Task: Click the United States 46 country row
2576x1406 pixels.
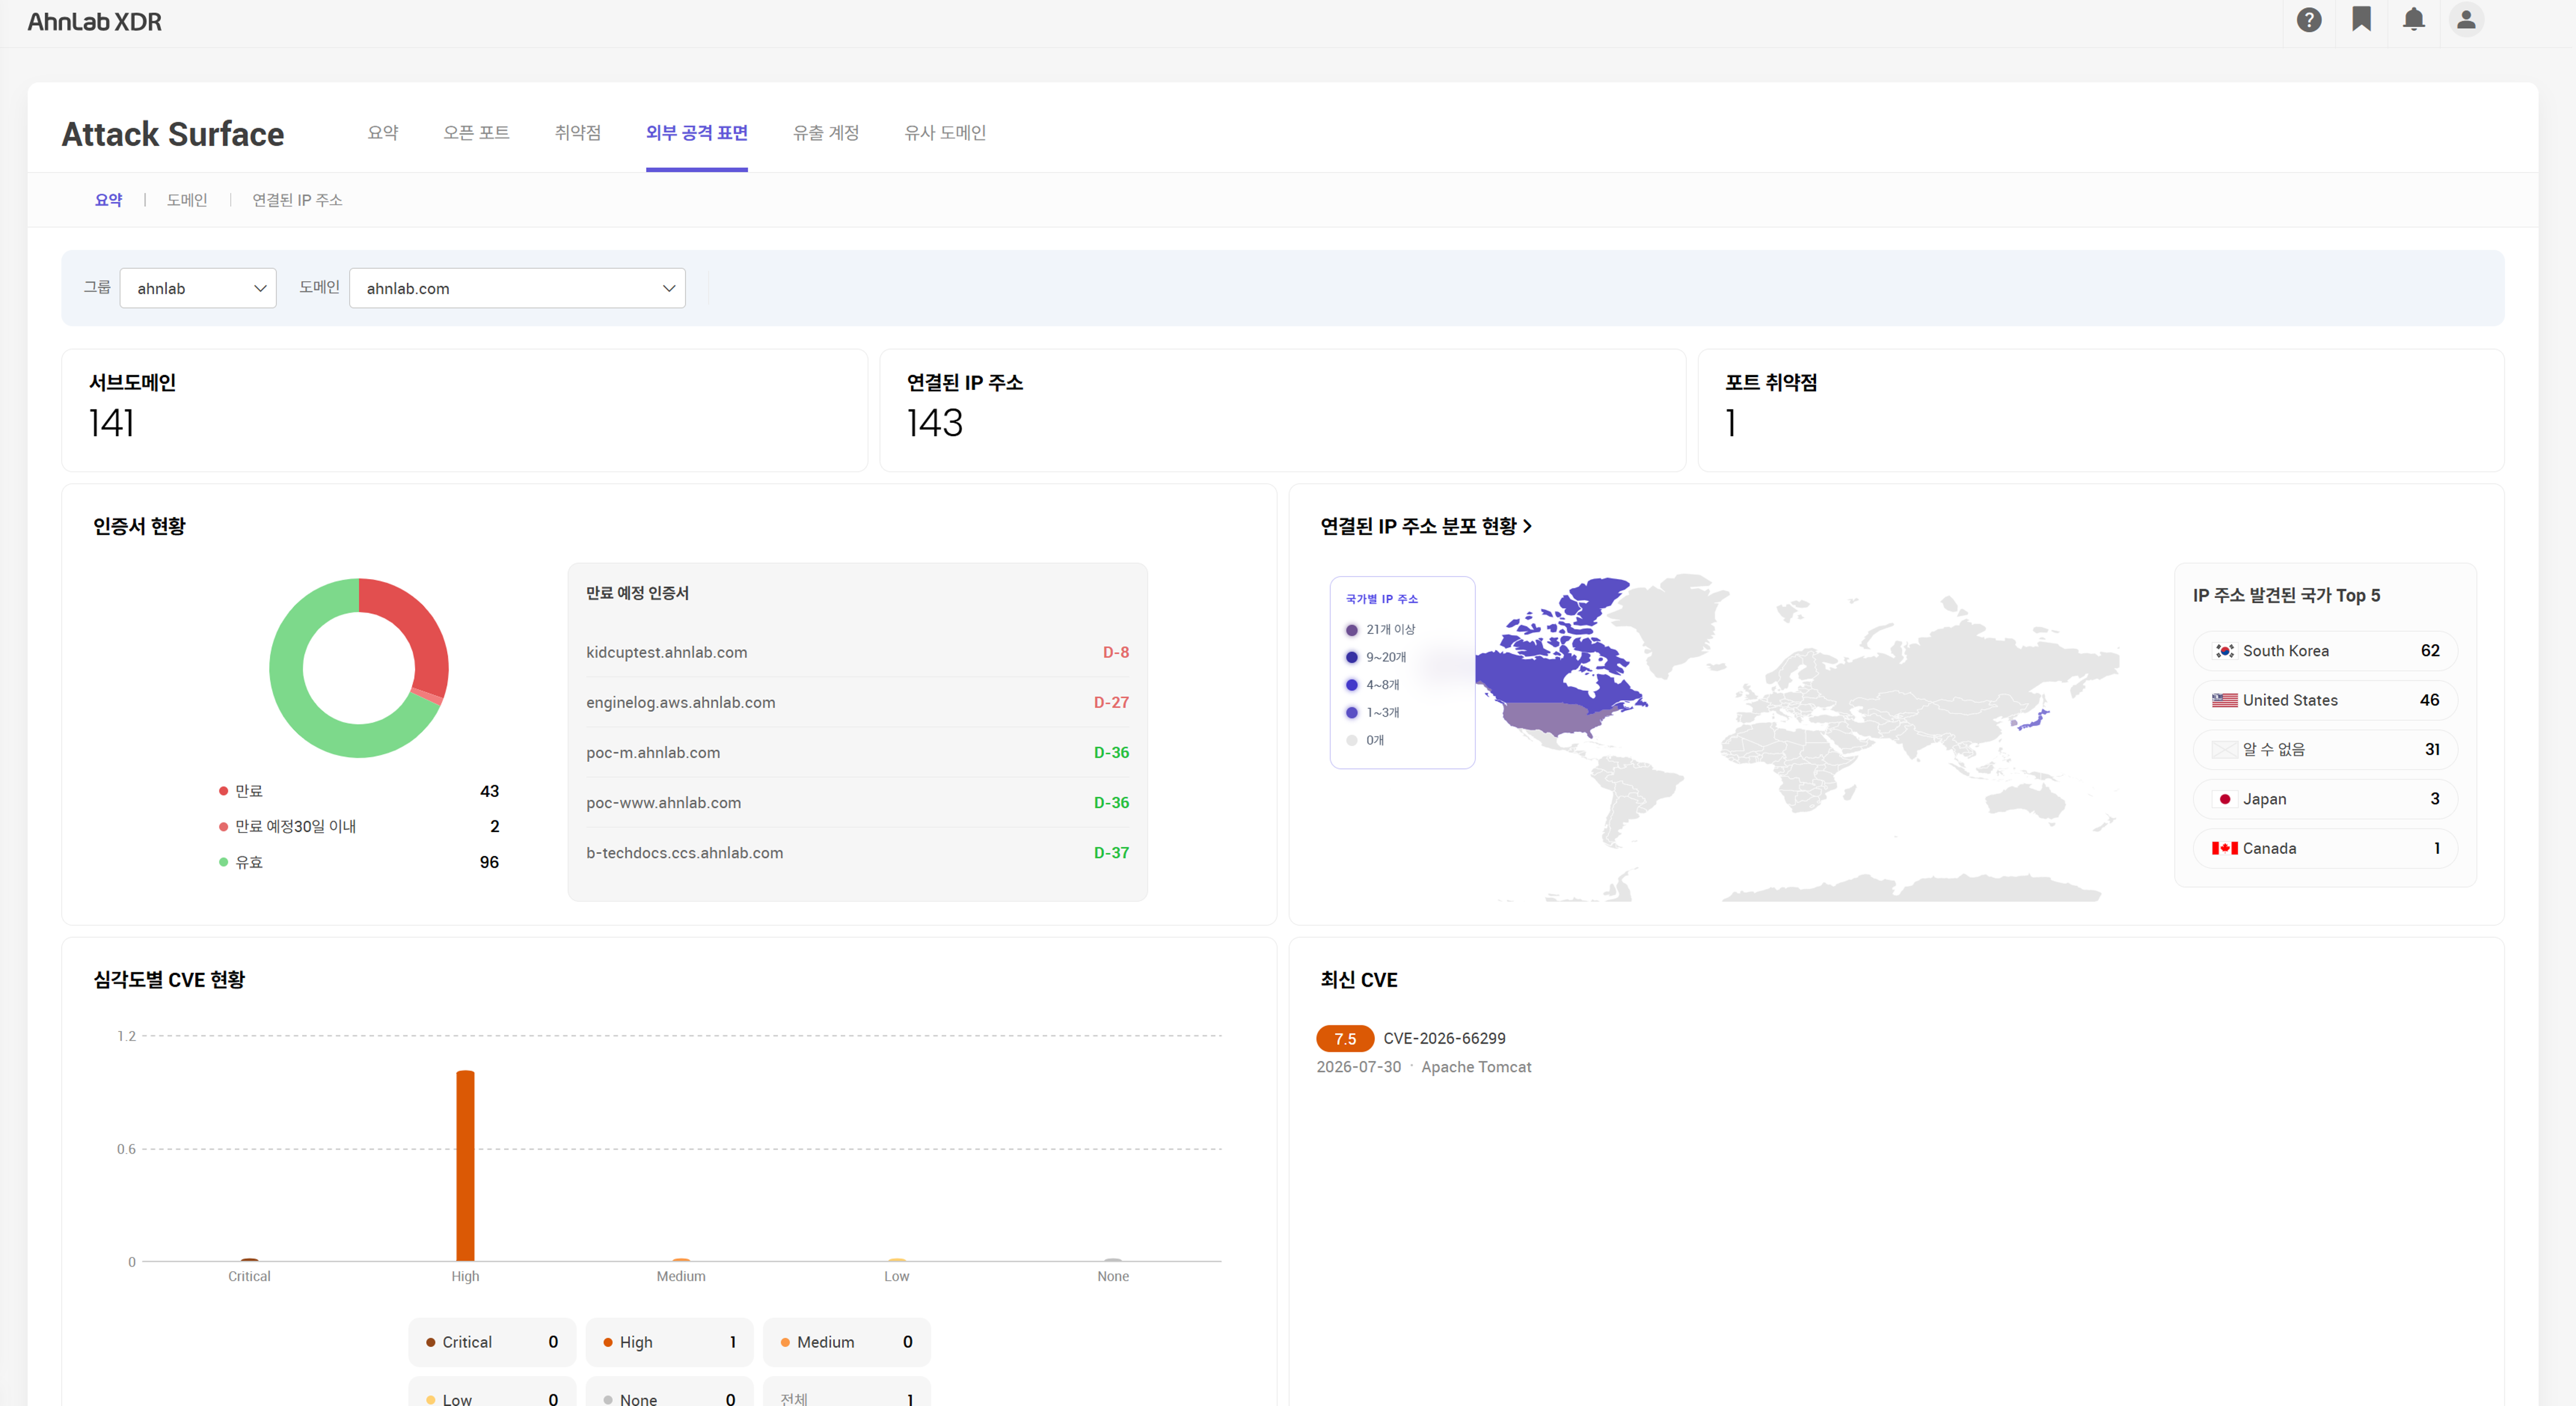Action: pos(2325,700)
